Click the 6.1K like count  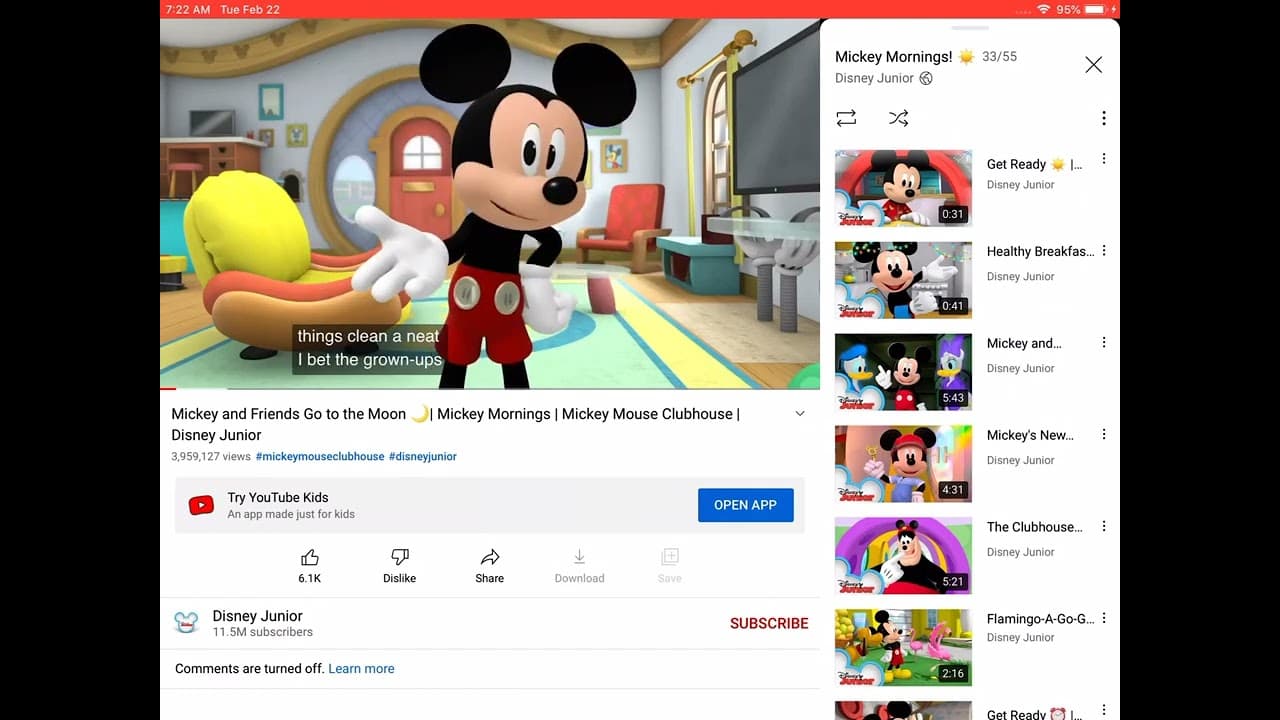(310, 578)
